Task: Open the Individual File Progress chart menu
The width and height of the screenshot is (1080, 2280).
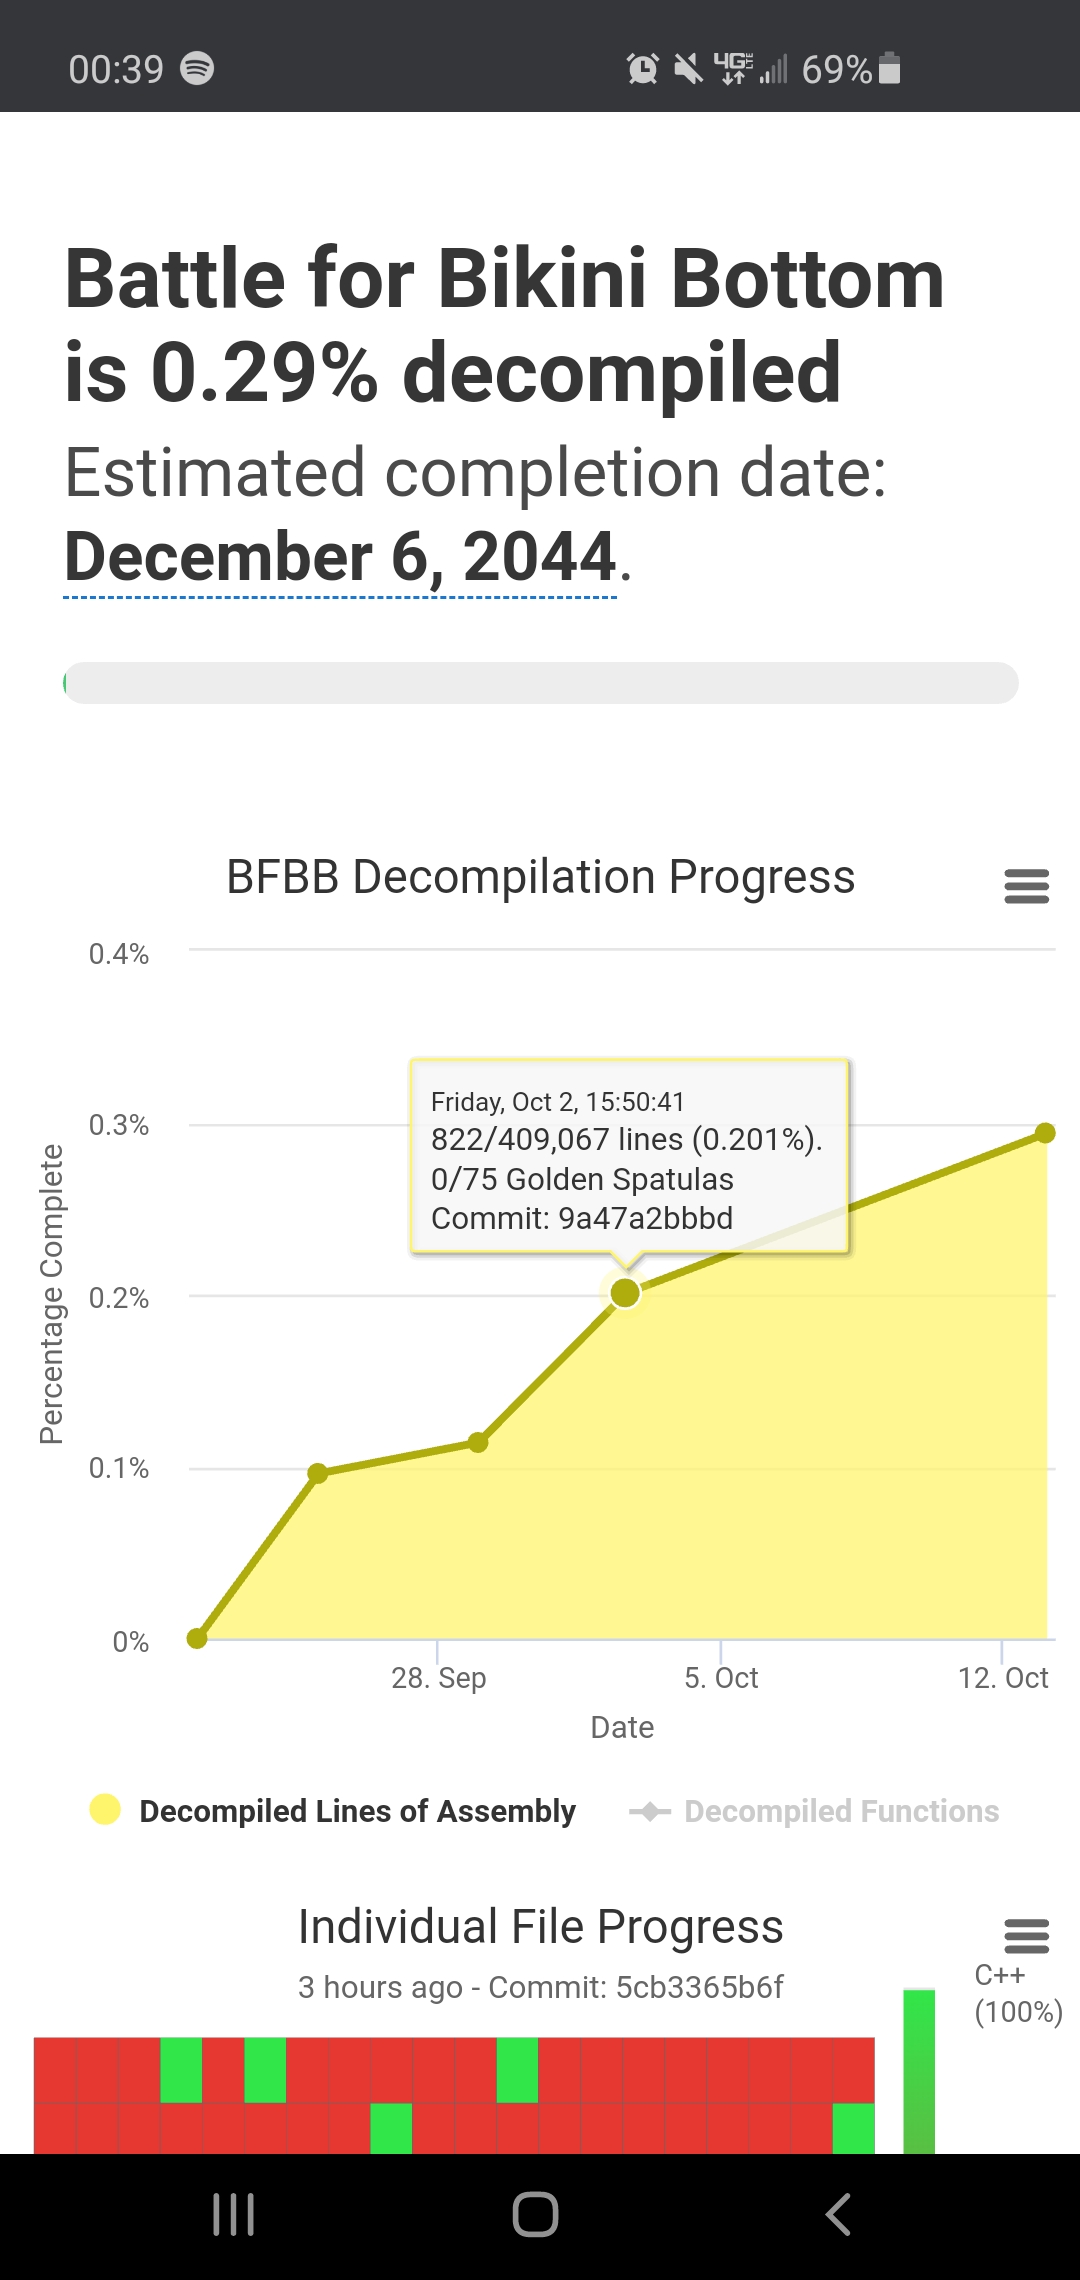Action: 1026,1936
